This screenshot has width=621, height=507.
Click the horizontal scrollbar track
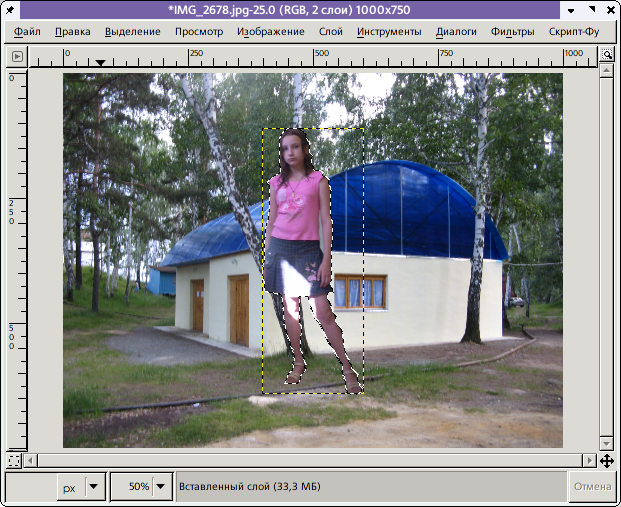(300, 461)
